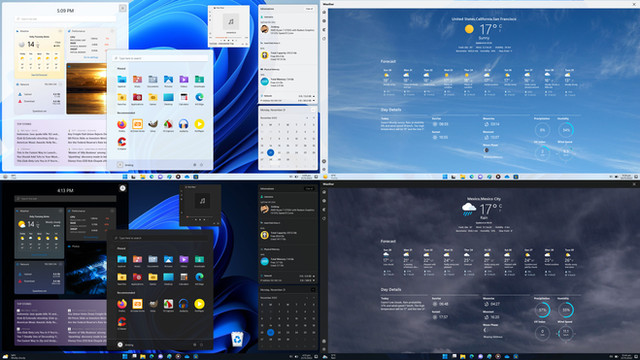Open the Music folder in light Start menu
This screenshot has width=640, height=360.
[137, 80]
